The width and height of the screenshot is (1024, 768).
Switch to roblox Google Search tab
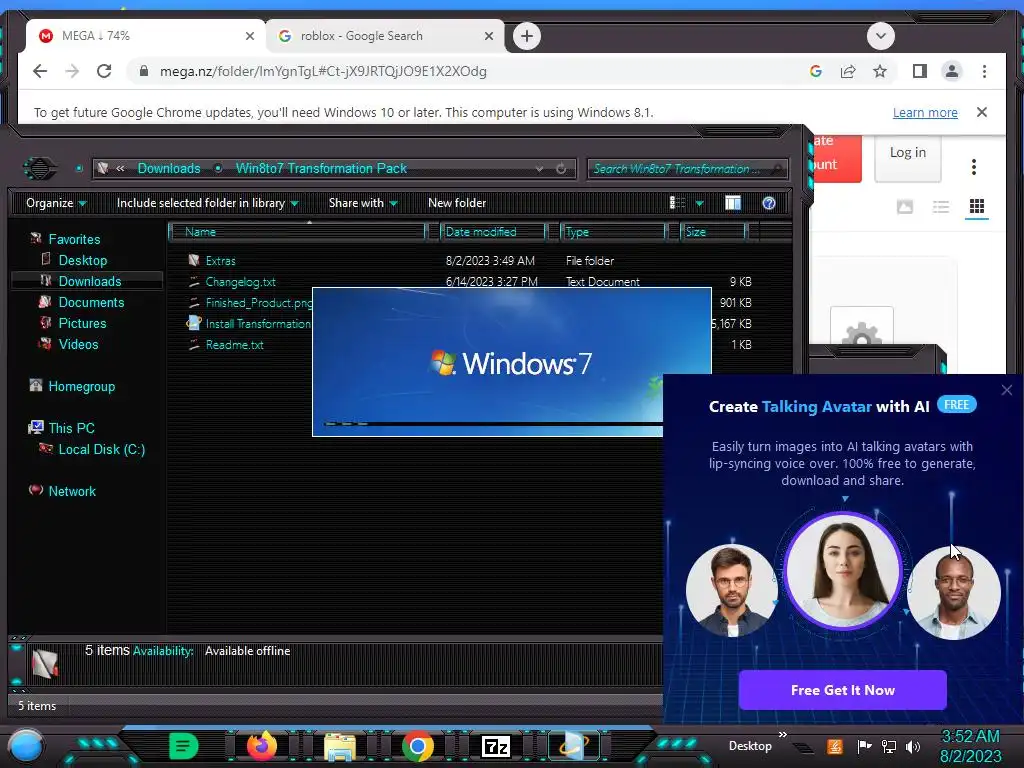click(385, 36)
